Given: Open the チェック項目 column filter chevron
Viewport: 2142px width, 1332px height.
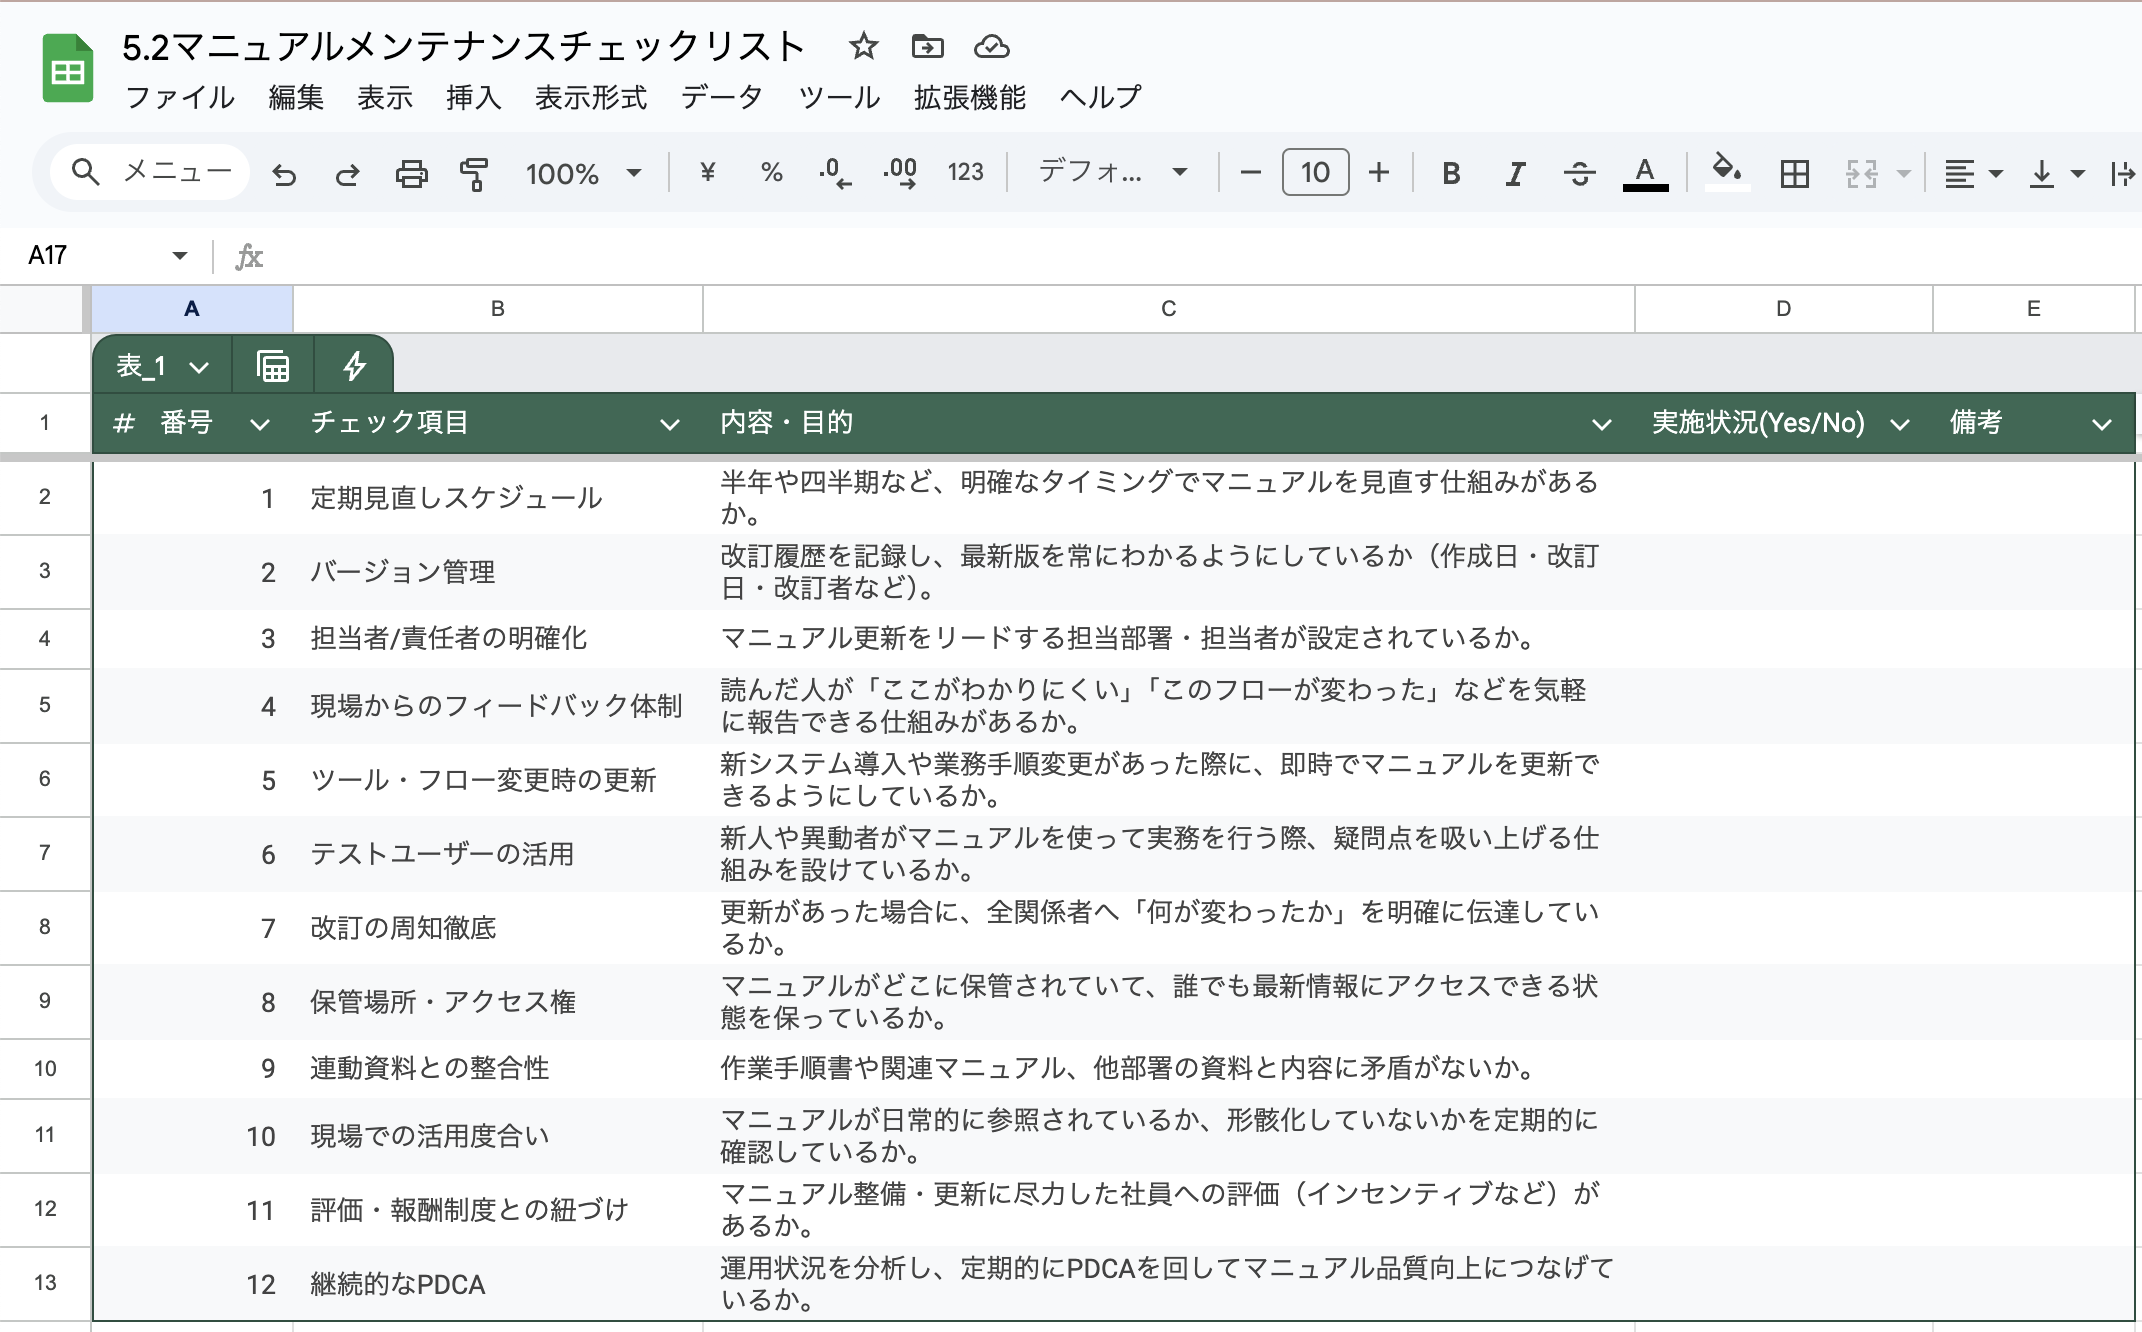Looking at the screenshot, I should [672, 424].
